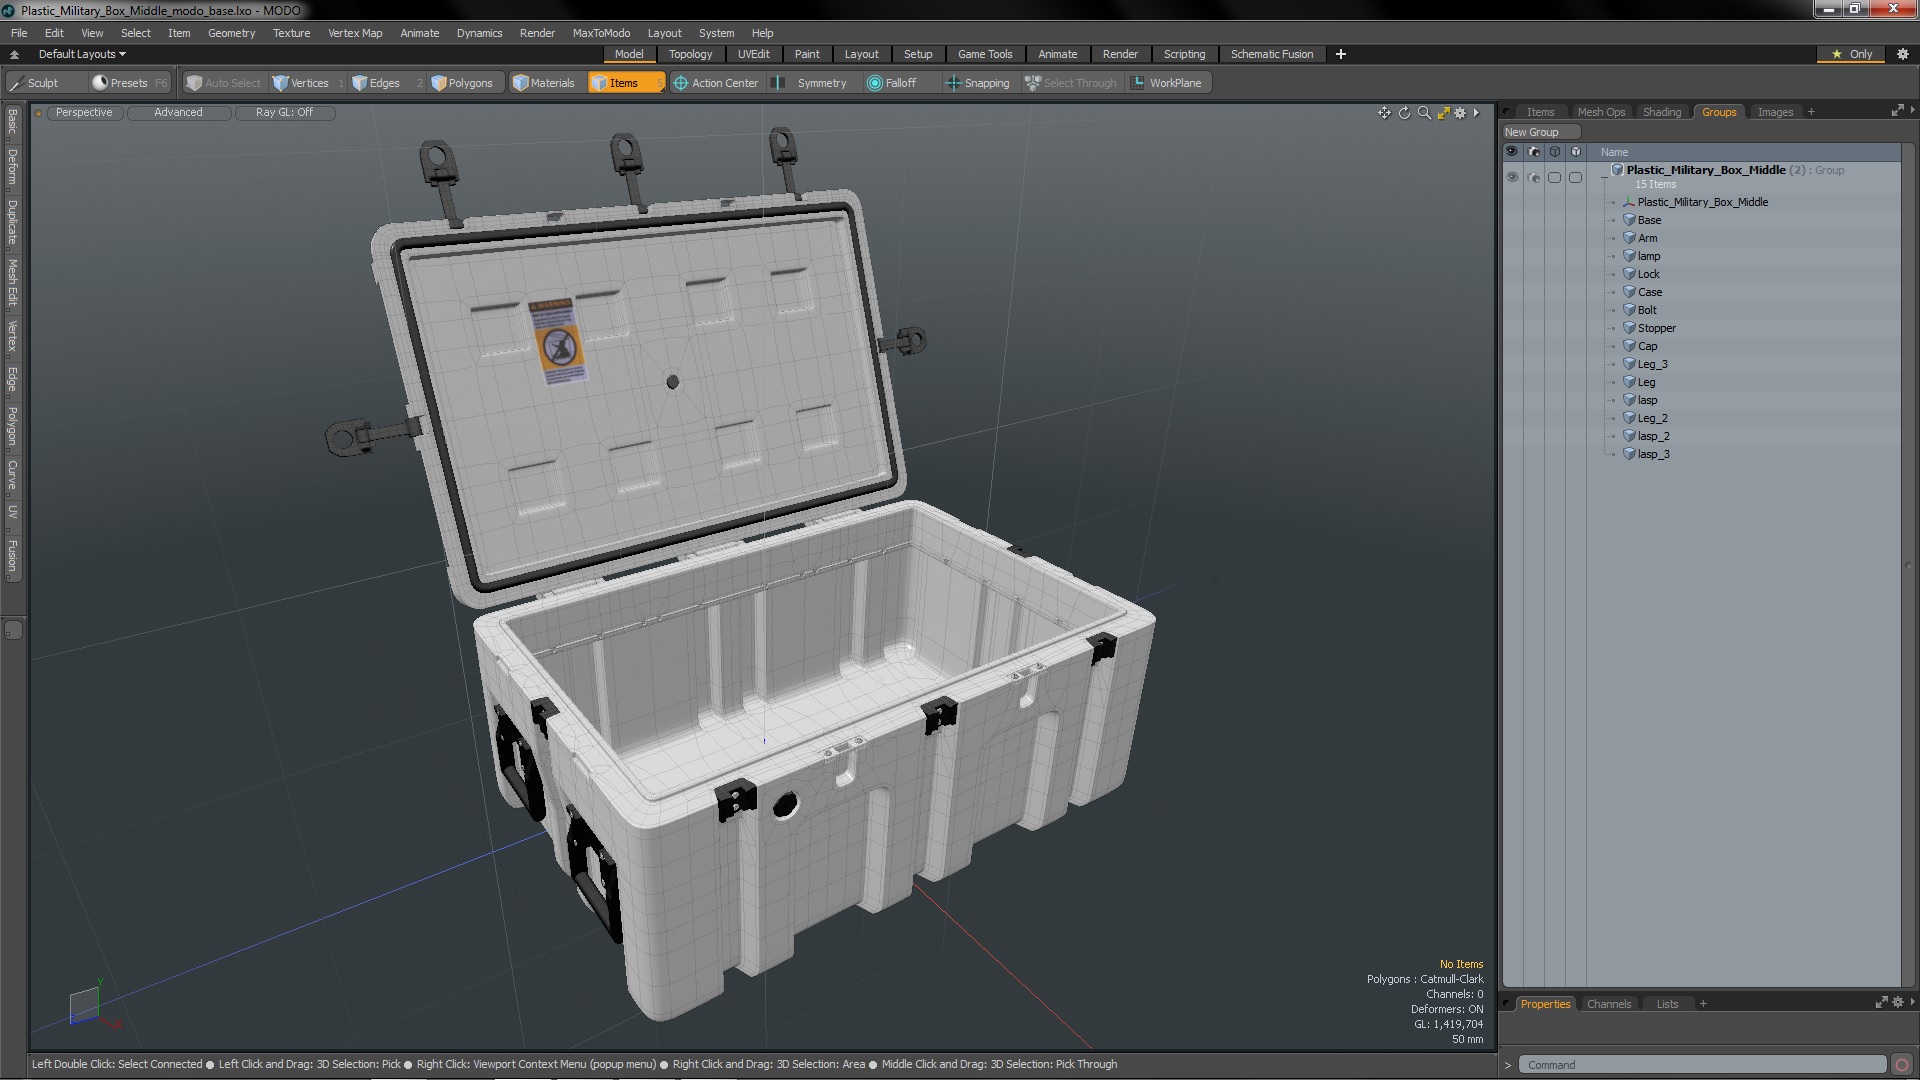Open the Vertex Map menu
Image resolution: width=1920 pixels, height=1080 pixels.
pos(355,33)
